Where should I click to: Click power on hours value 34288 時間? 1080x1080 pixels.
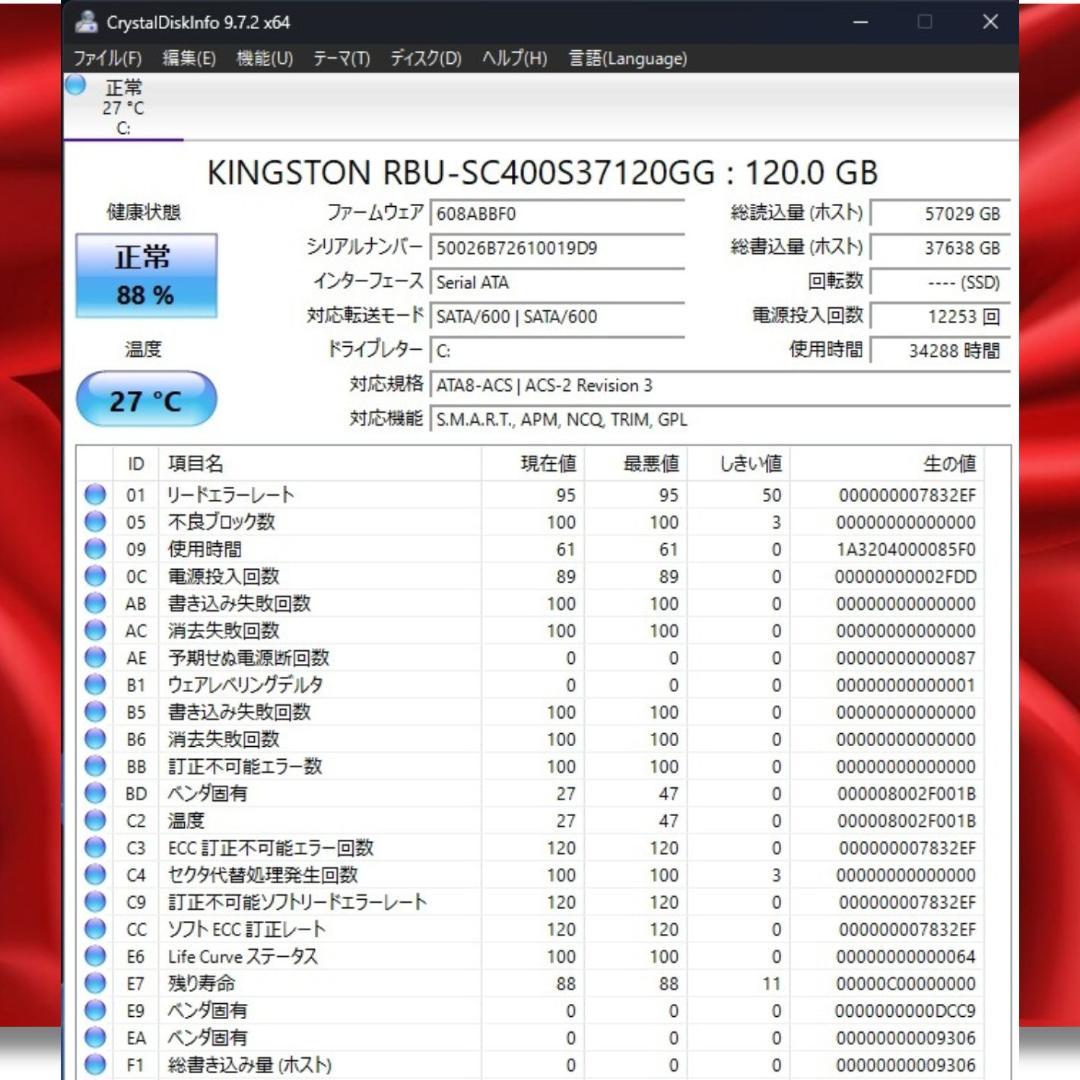coord(940,351)
